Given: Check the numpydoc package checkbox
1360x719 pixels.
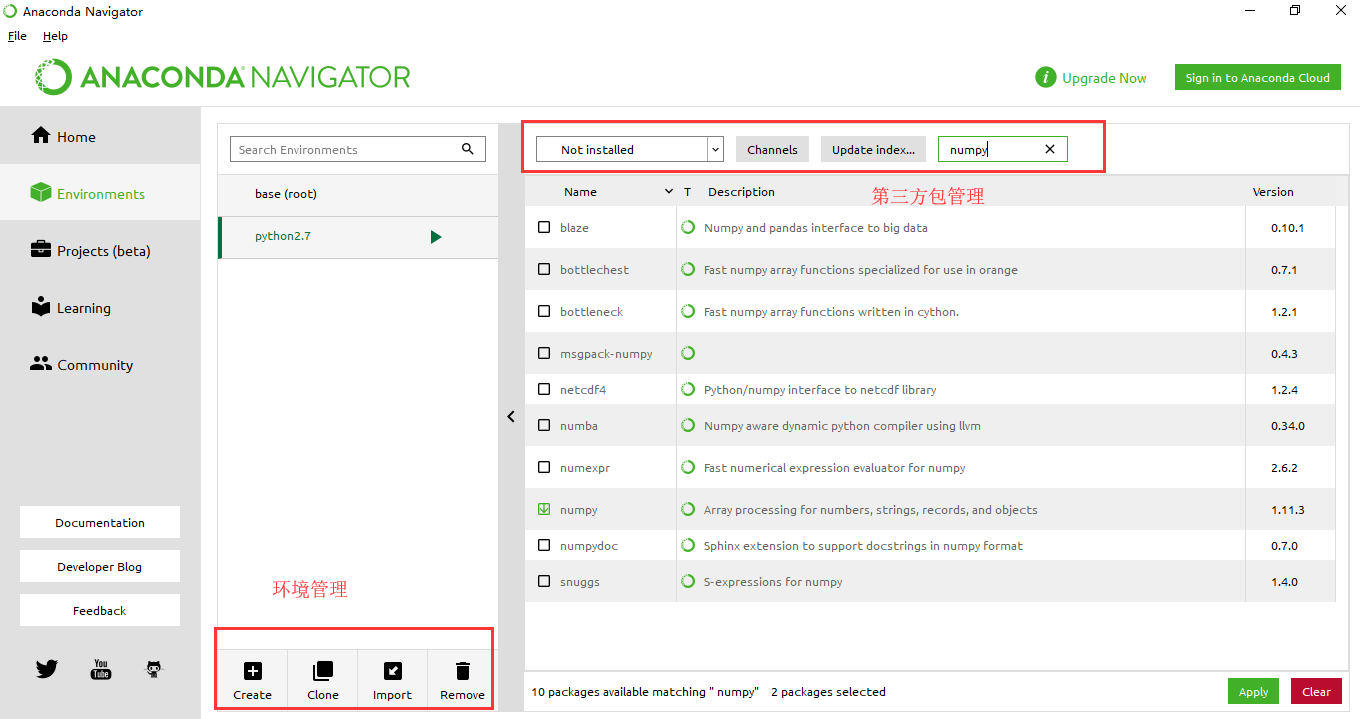Looking at the screenshot, I should (x=544, y=545).
